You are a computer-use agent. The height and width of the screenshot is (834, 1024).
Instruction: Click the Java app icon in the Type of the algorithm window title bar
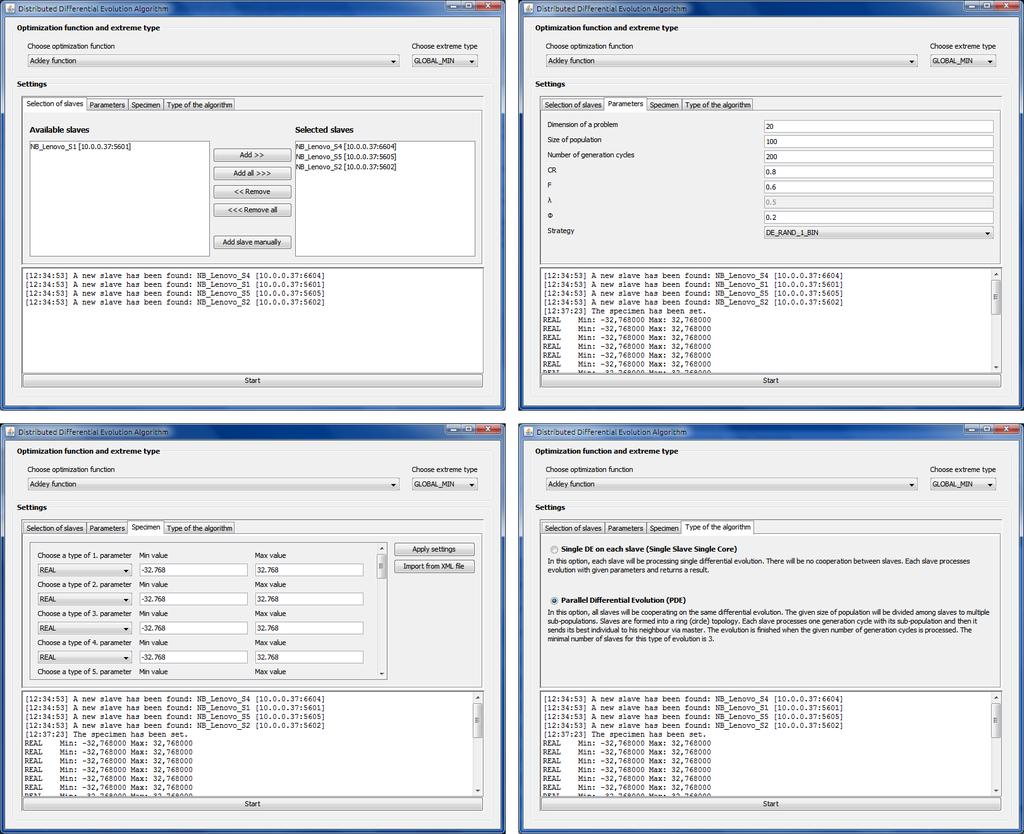tap(528, 432)
